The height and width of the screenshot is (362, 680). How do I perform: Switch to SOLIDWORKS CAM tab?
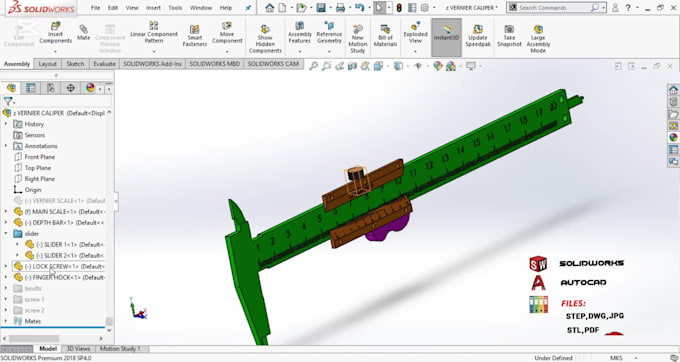[273, 64]
